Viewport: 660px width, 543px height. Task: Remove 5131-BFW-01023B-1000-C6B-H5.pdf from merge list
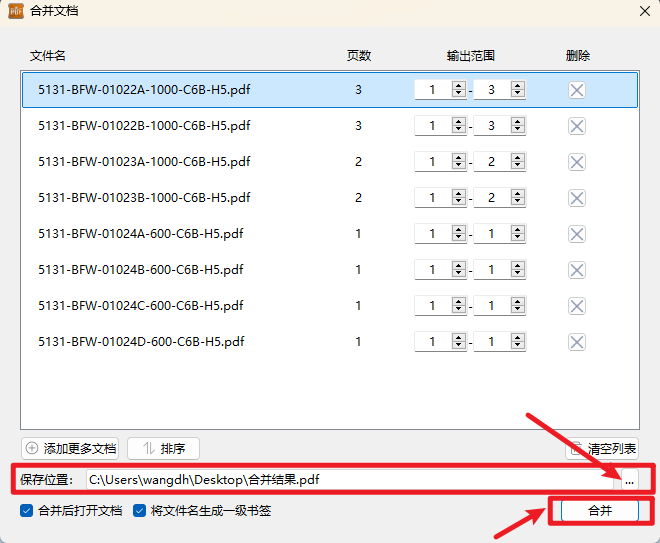coord(577,198)
